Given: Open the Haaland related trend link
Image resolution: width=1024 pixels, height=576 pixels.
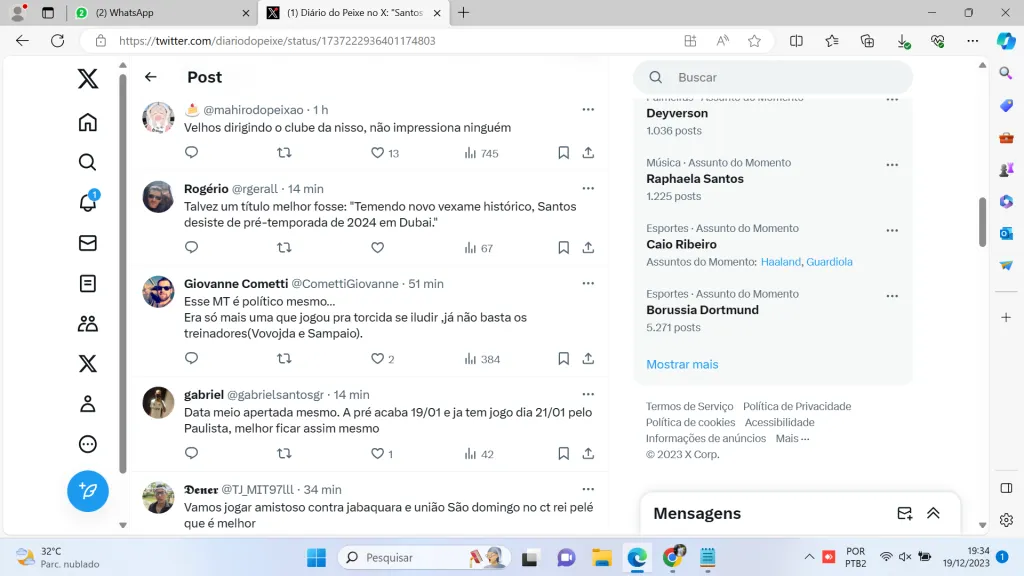Looking at the screenshot, I should 780,262.
